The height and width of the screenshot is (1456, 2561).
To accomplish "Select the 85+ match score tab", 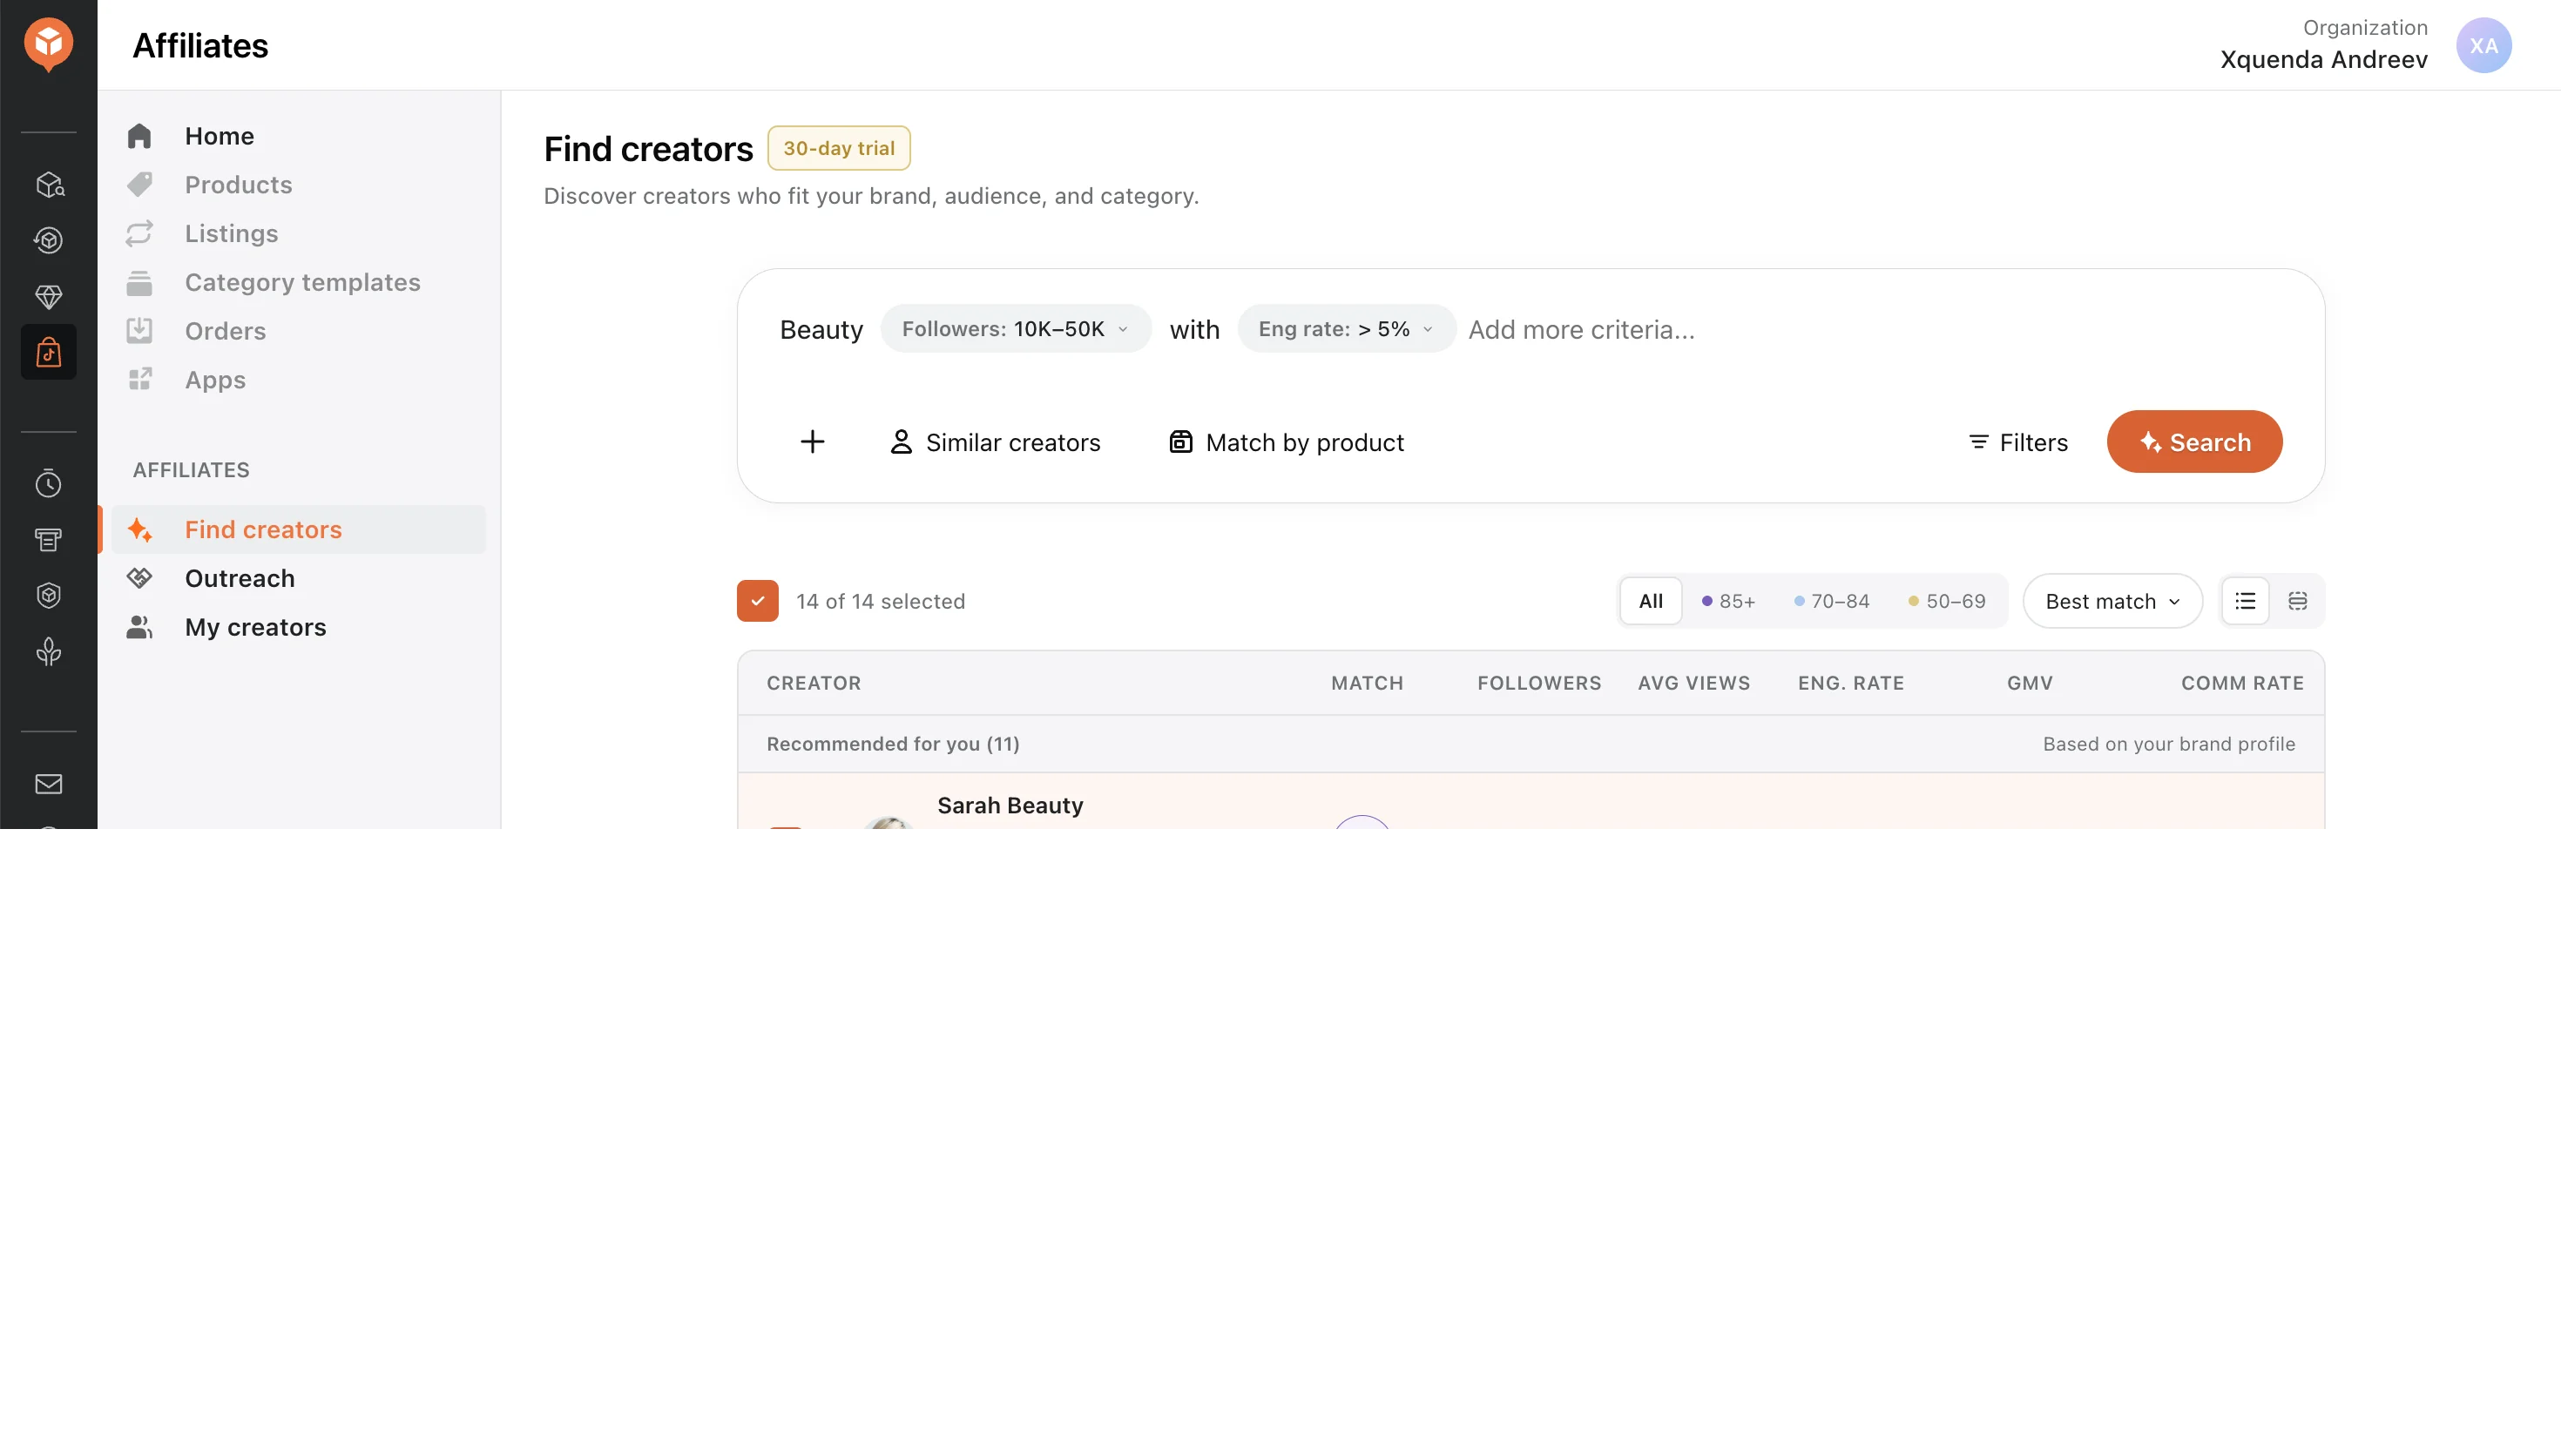I will tap(1728, 601).
